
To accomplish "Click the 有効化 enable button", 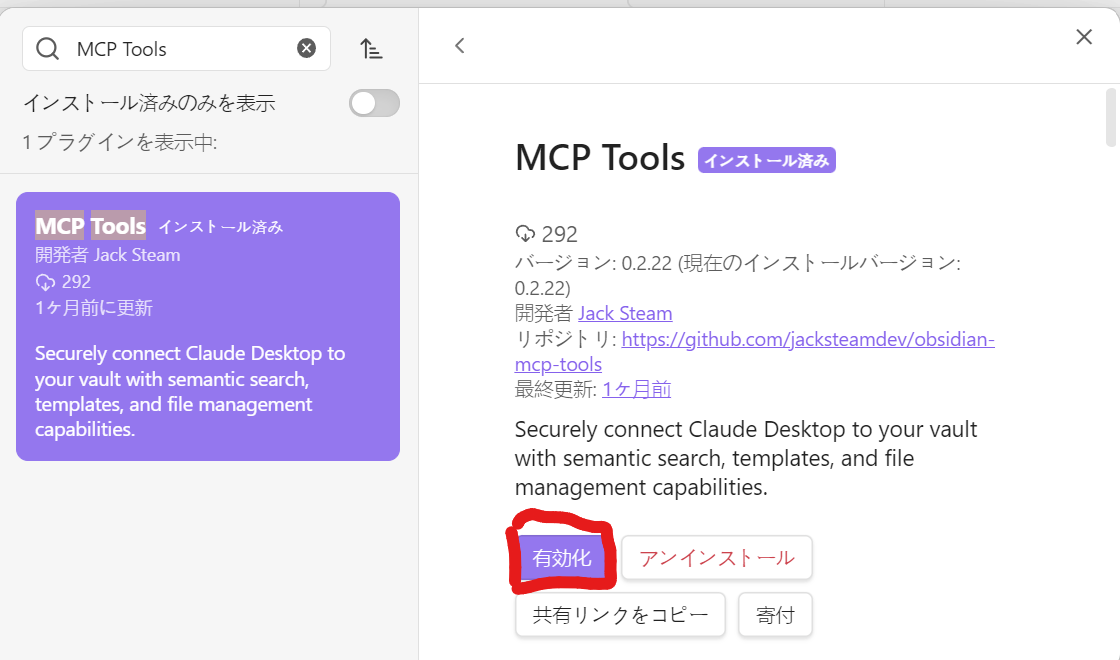I will (561, 558).
